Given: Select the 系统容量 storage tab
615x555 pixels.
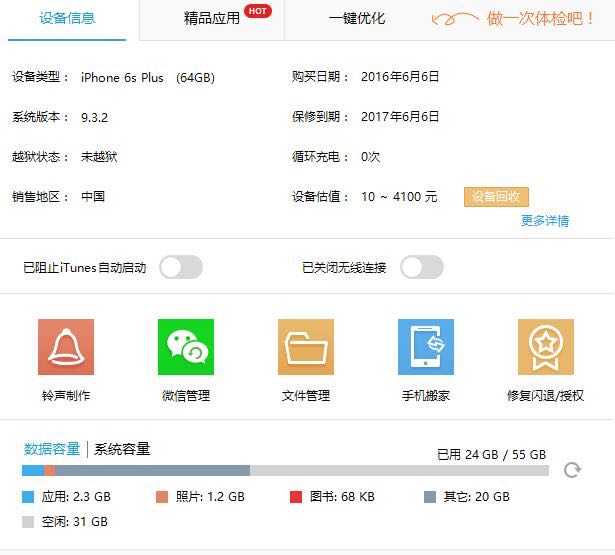Looking at the screenshot, I should [122, 449].
